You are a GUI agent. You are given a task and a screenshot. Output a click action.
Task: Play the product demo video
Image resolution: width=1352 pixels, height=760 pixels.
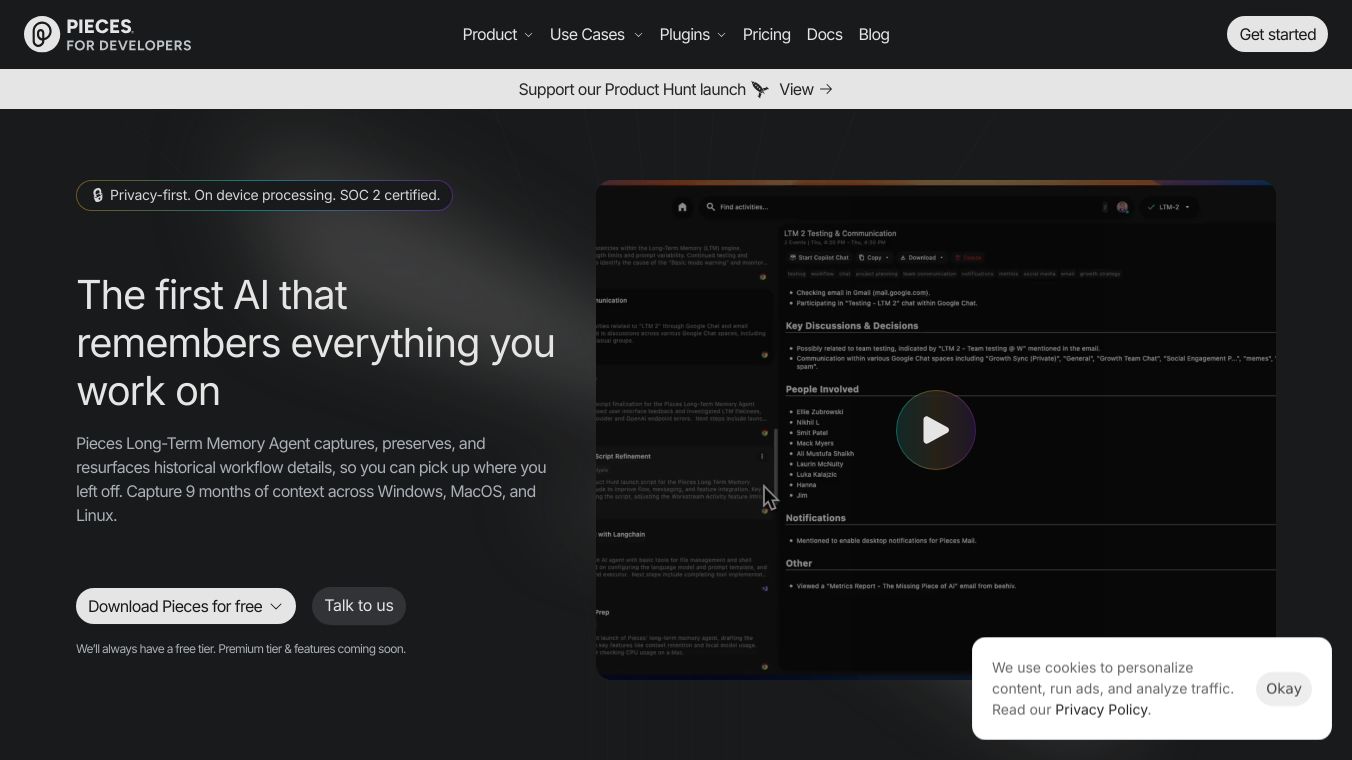[936, 430]
